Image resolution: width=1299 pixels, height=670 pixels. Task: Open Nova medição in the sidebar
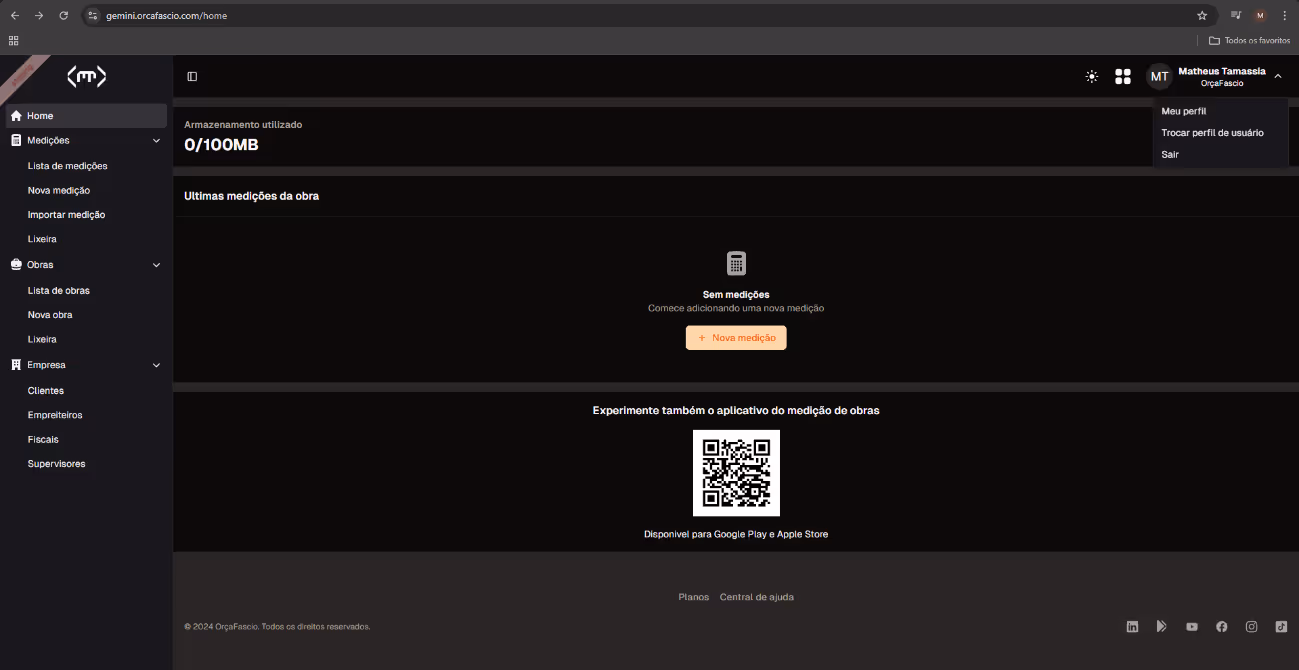[x=59, y=190]
